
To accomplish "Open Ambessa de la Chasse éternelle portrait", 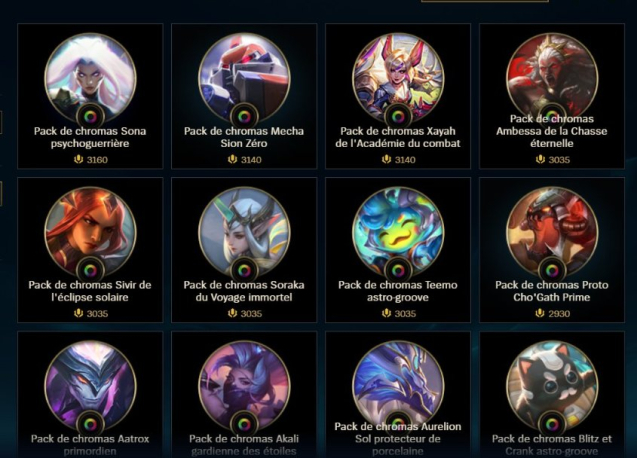I will click(552, 78).
